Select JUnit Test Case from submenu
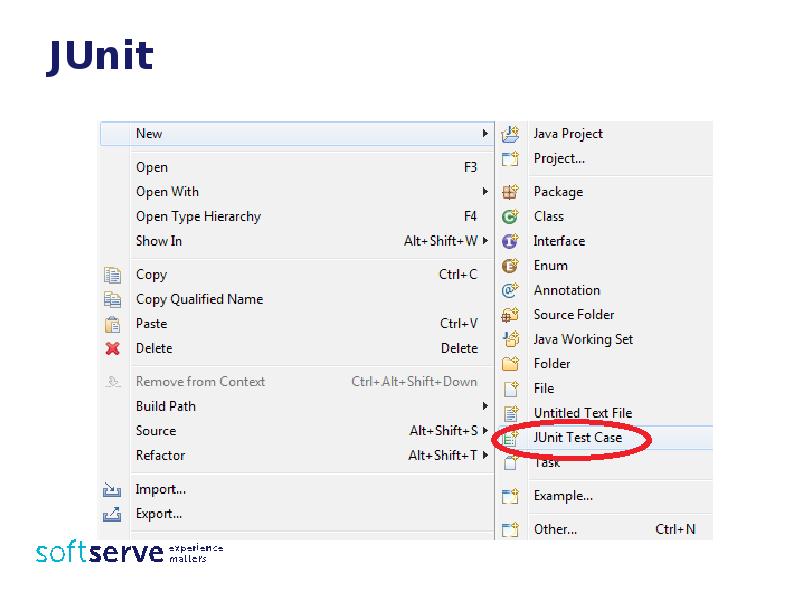The image size is (800, 600). pyautogui.click(x=577, y=438)
